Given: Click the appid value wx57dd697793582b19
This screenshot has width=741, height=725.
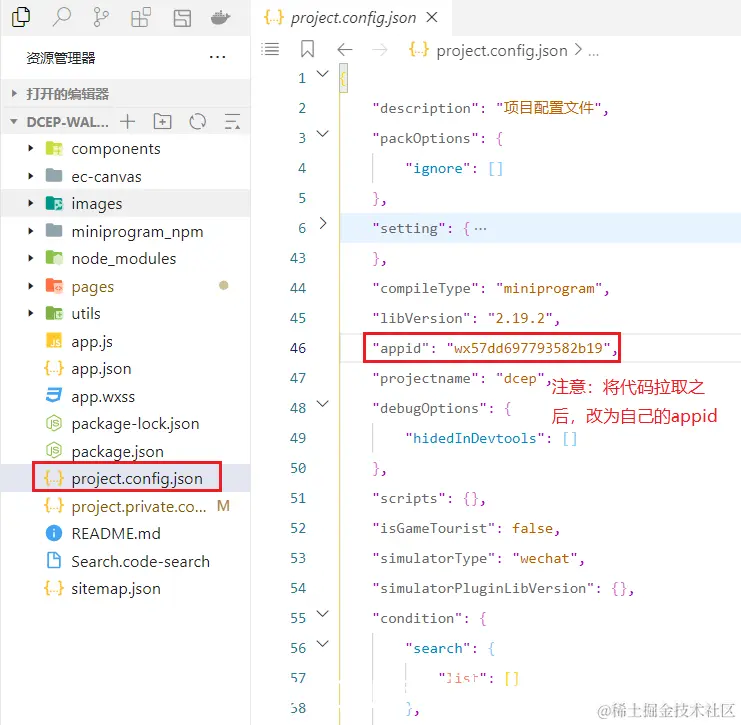Looking at the screenshot, I should 528,348.
